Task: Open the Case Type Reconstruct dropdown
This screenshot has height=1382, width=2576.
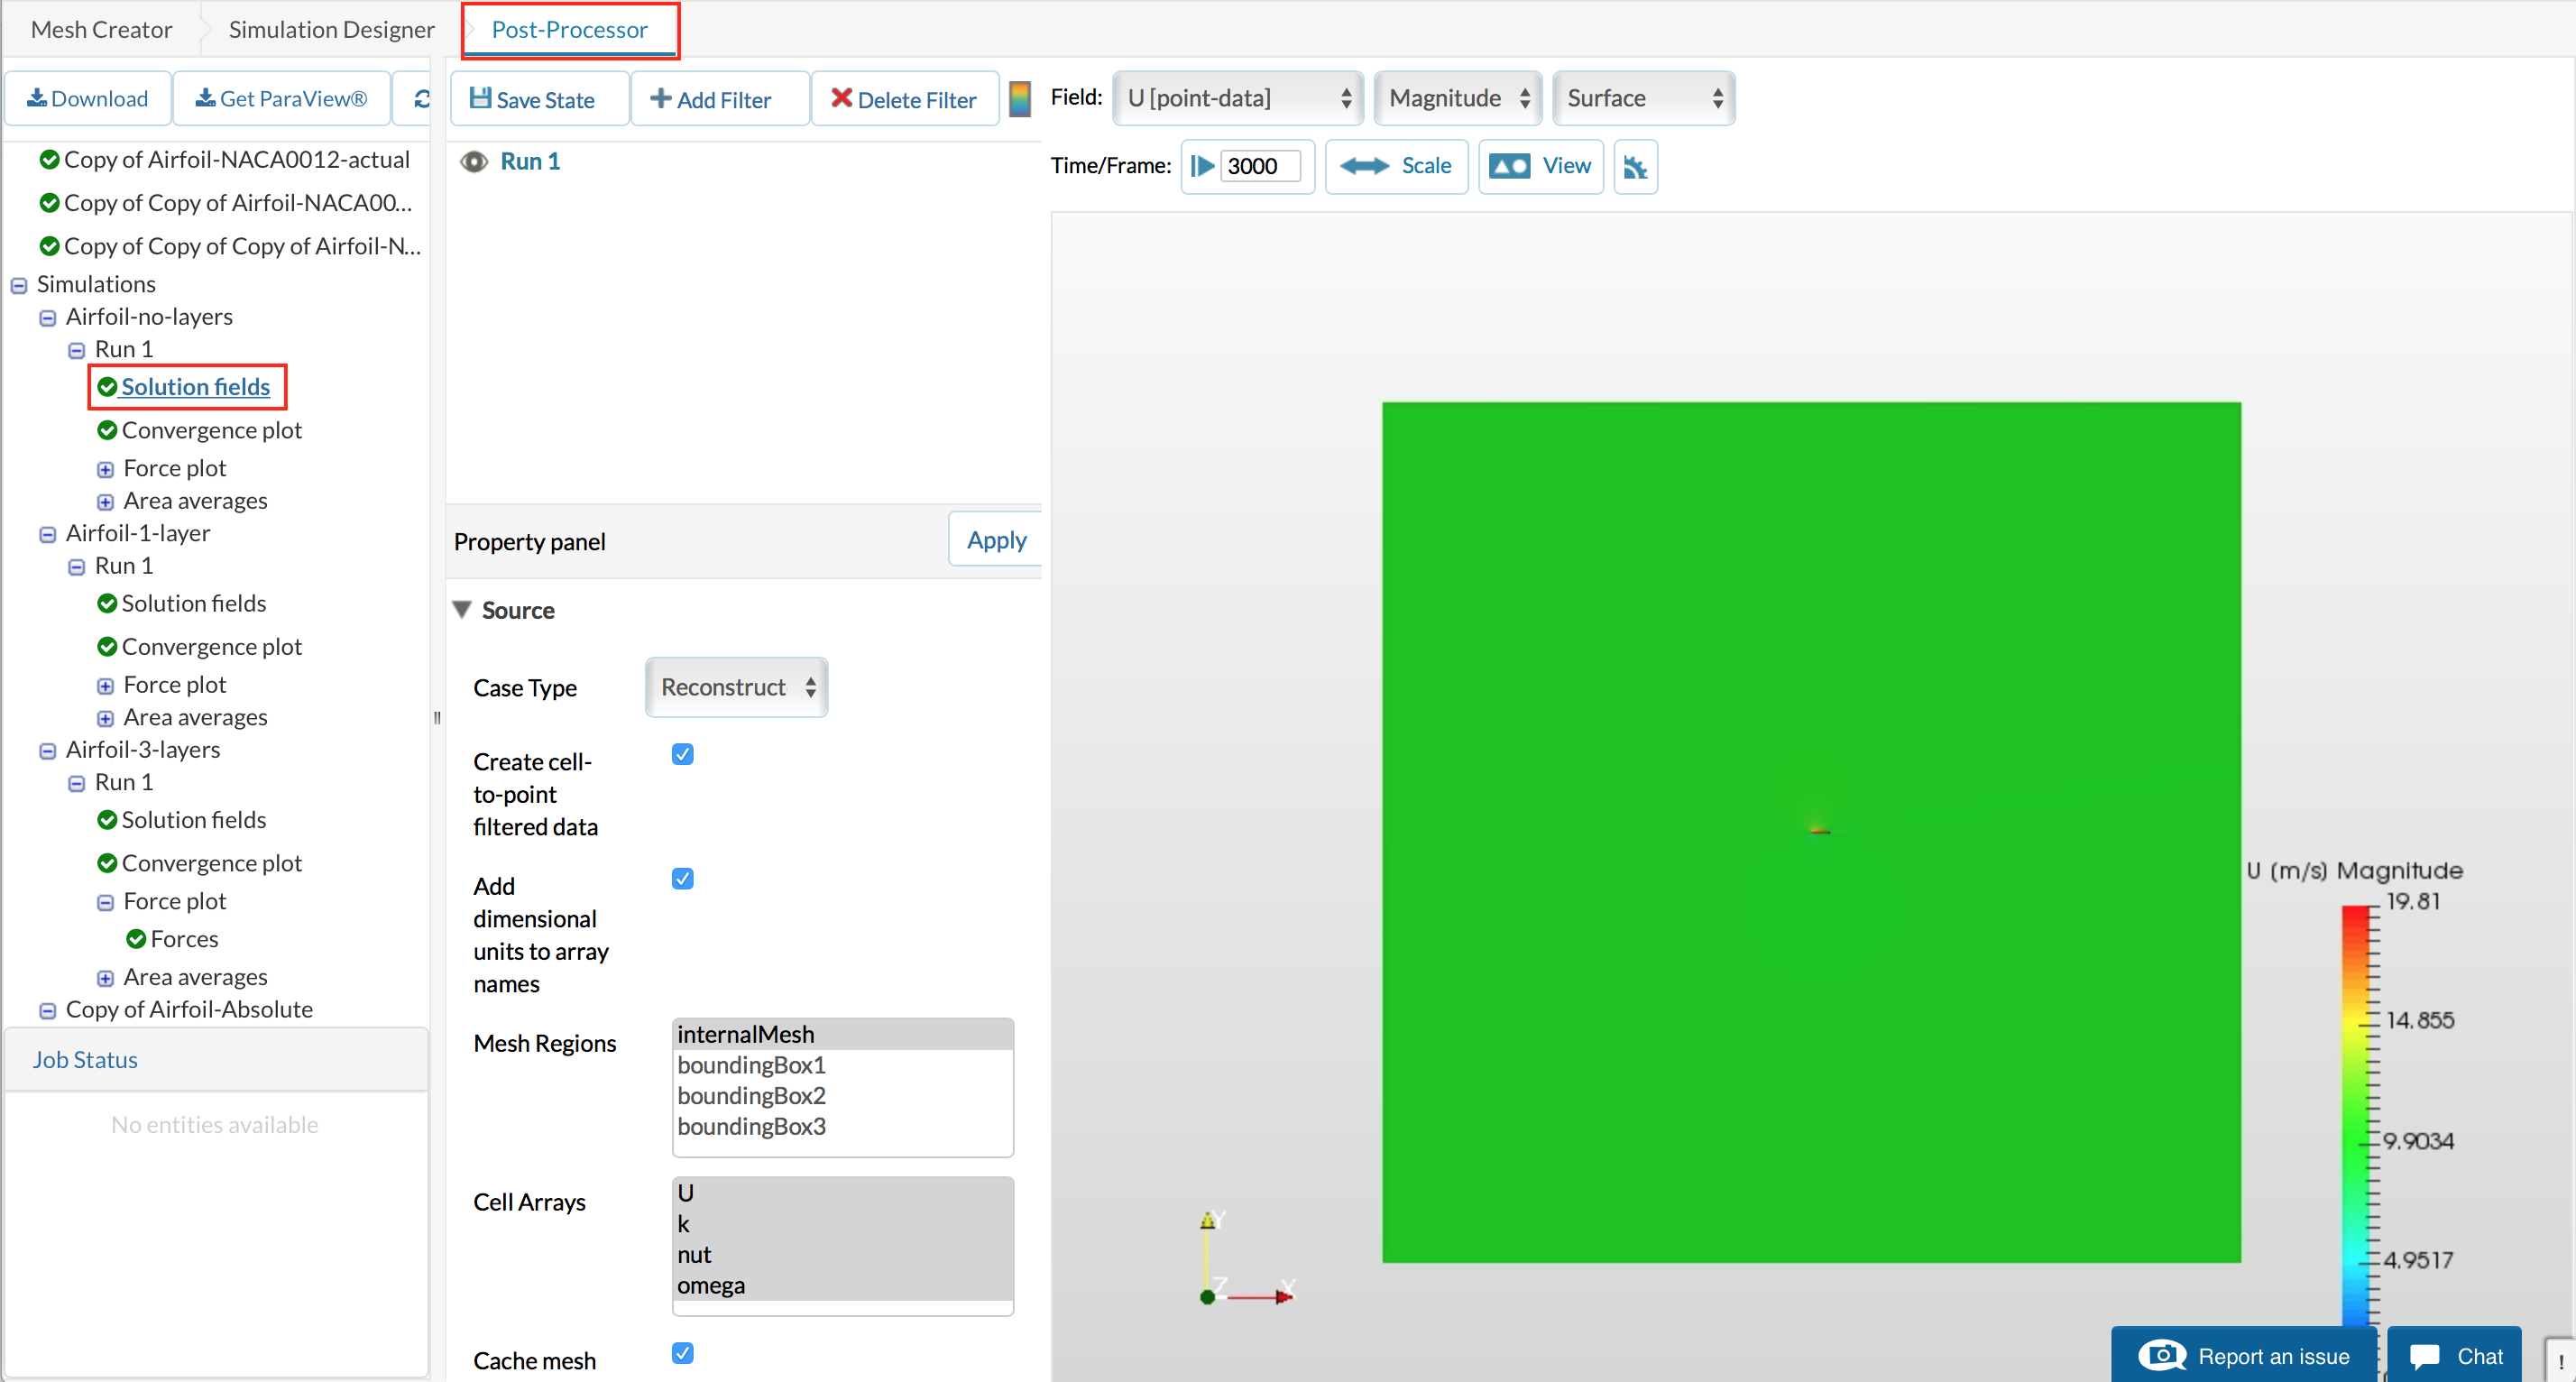Action: tap(737, 687)
